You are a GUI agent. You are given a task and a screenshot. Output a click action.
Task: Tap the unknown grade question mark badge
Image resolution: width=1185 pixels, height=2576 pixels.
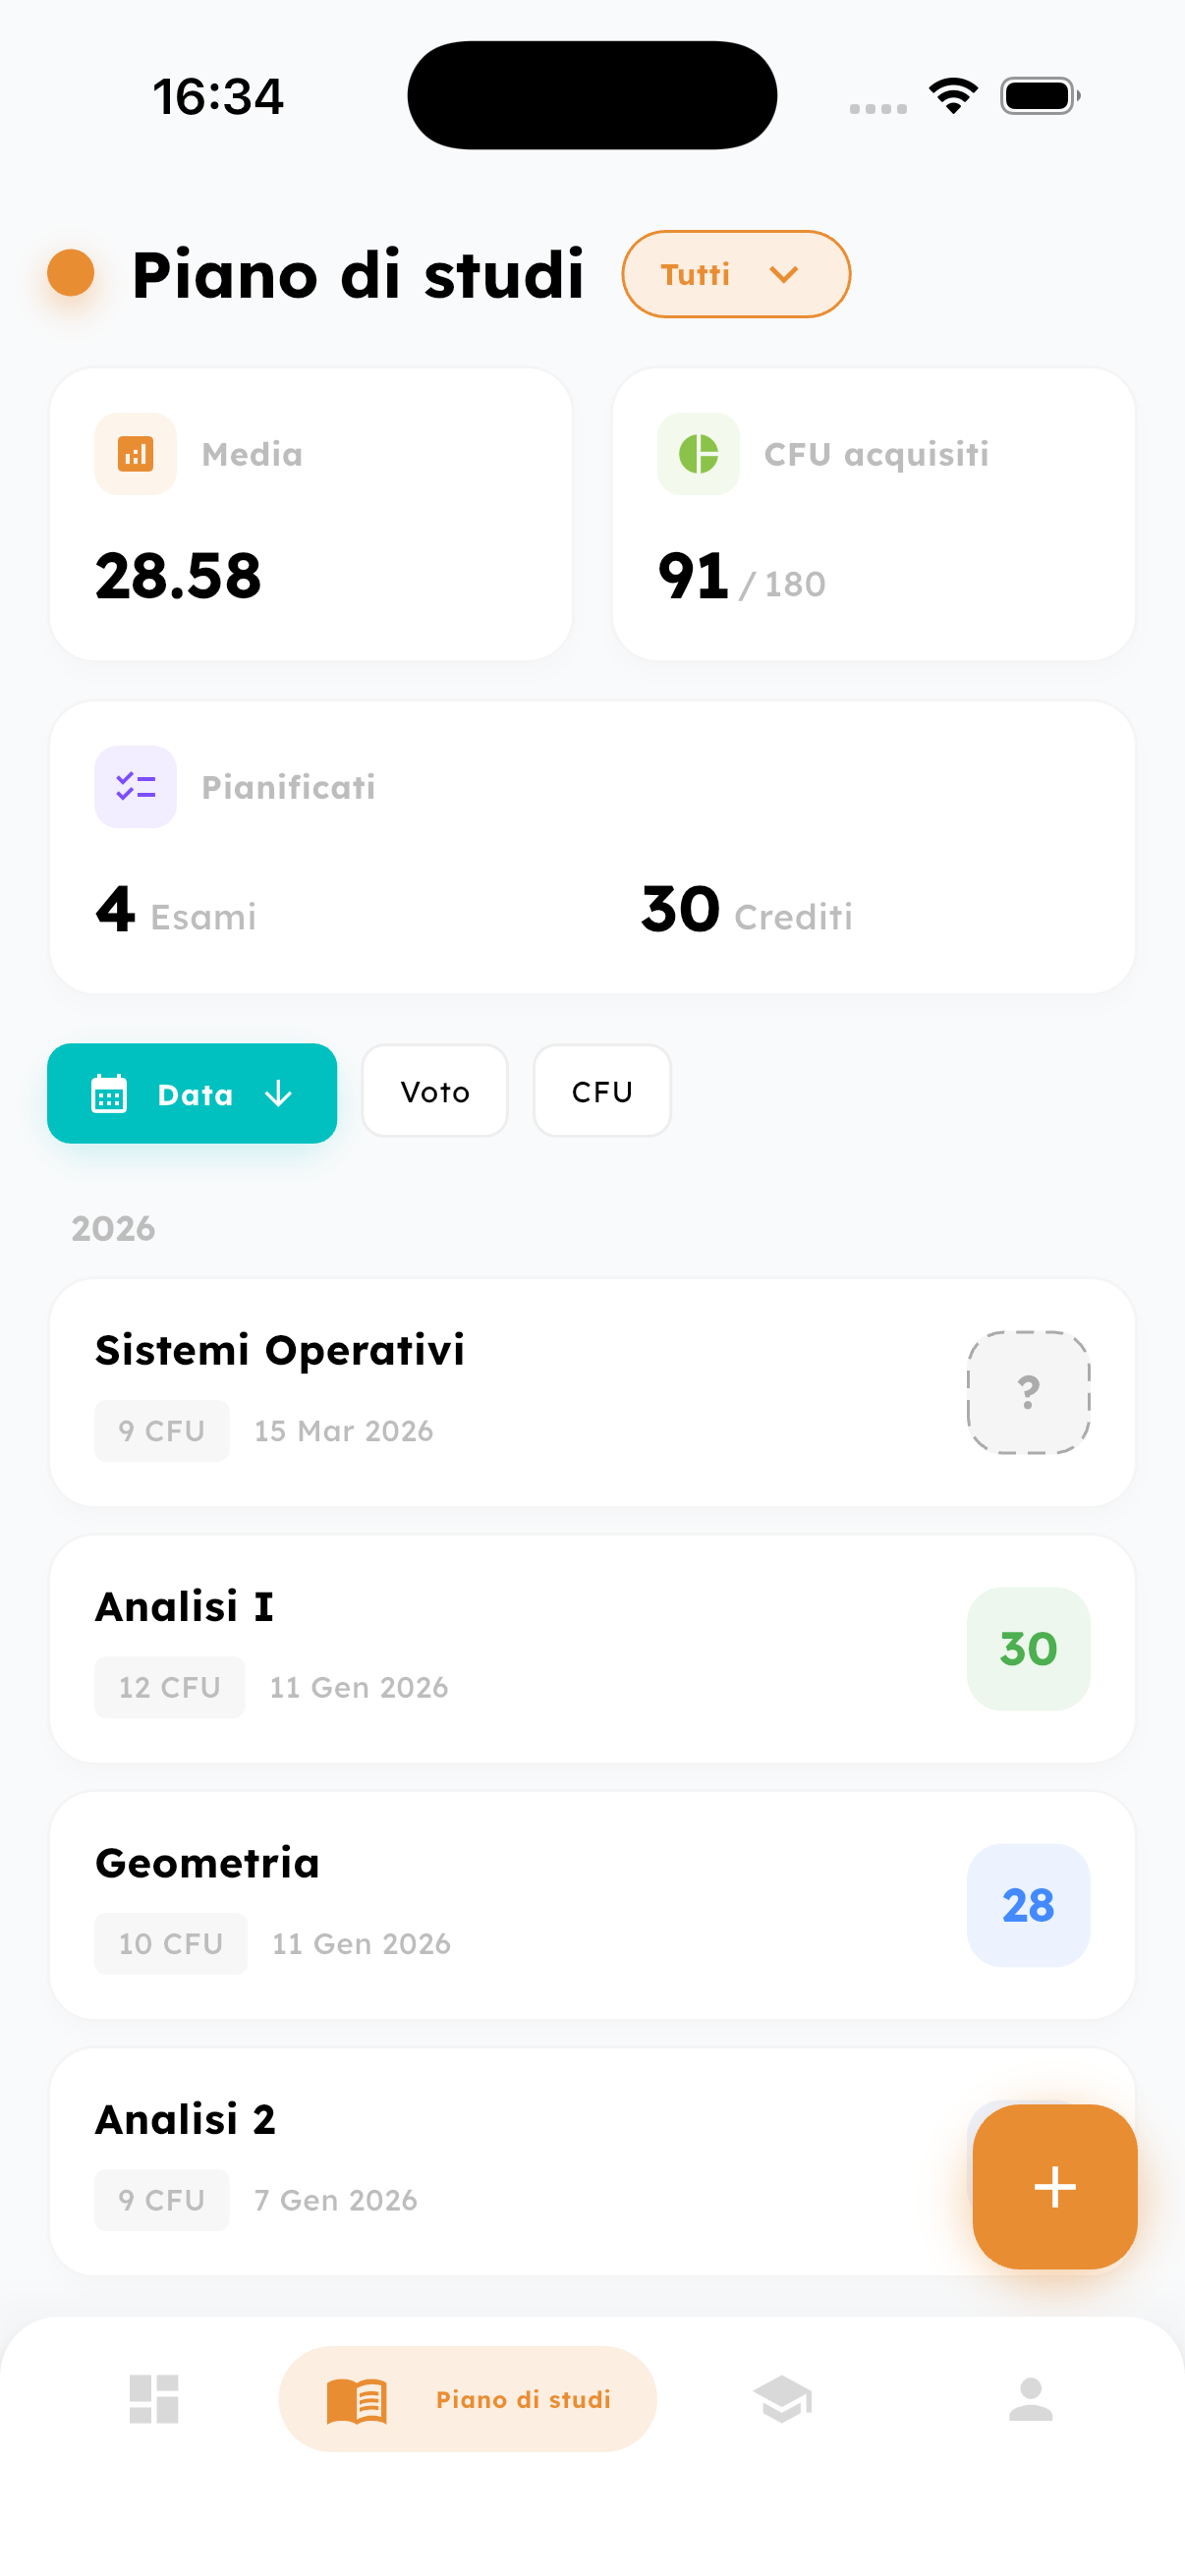click(1028, 1392)
